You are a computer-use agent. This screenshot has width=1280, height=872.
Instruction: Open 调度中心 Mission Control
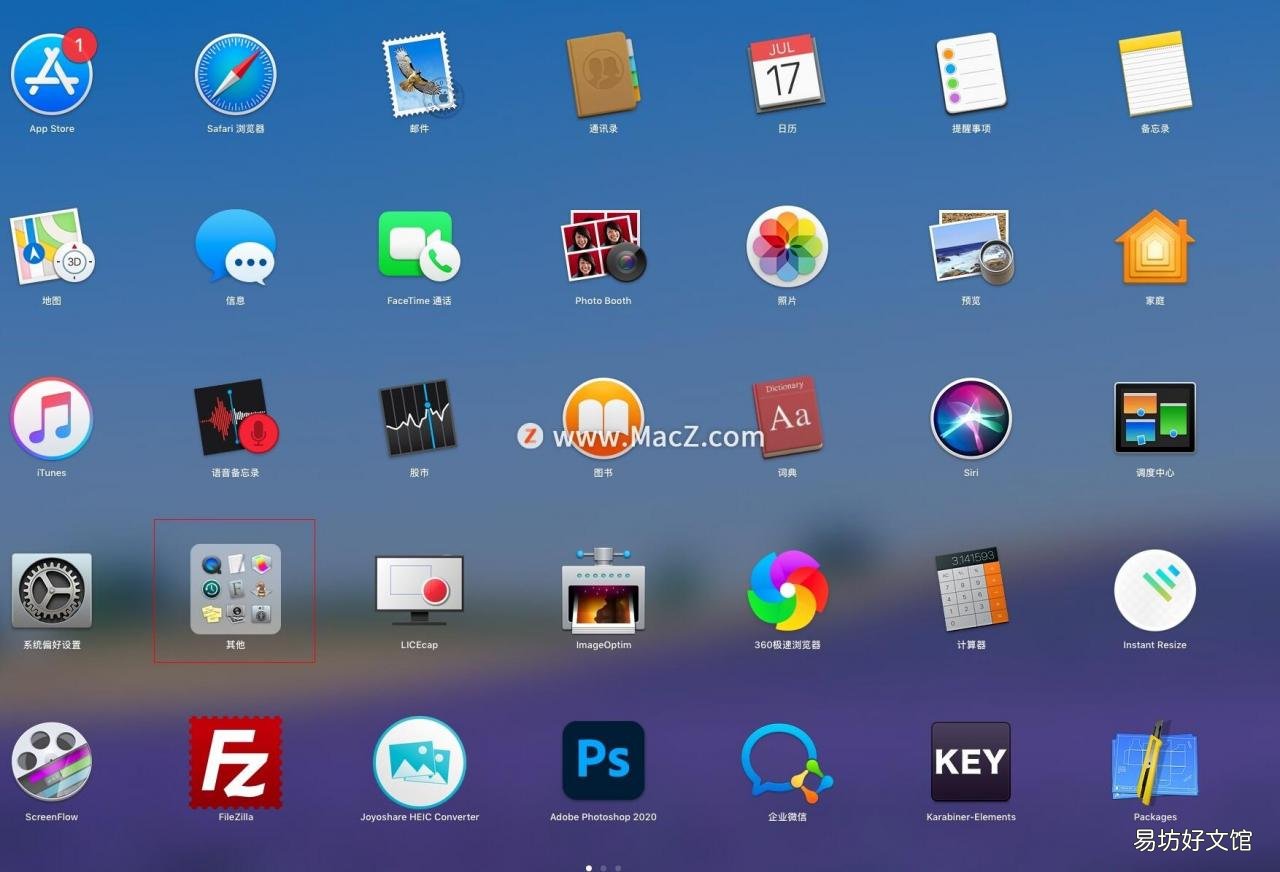[1155, 418]
